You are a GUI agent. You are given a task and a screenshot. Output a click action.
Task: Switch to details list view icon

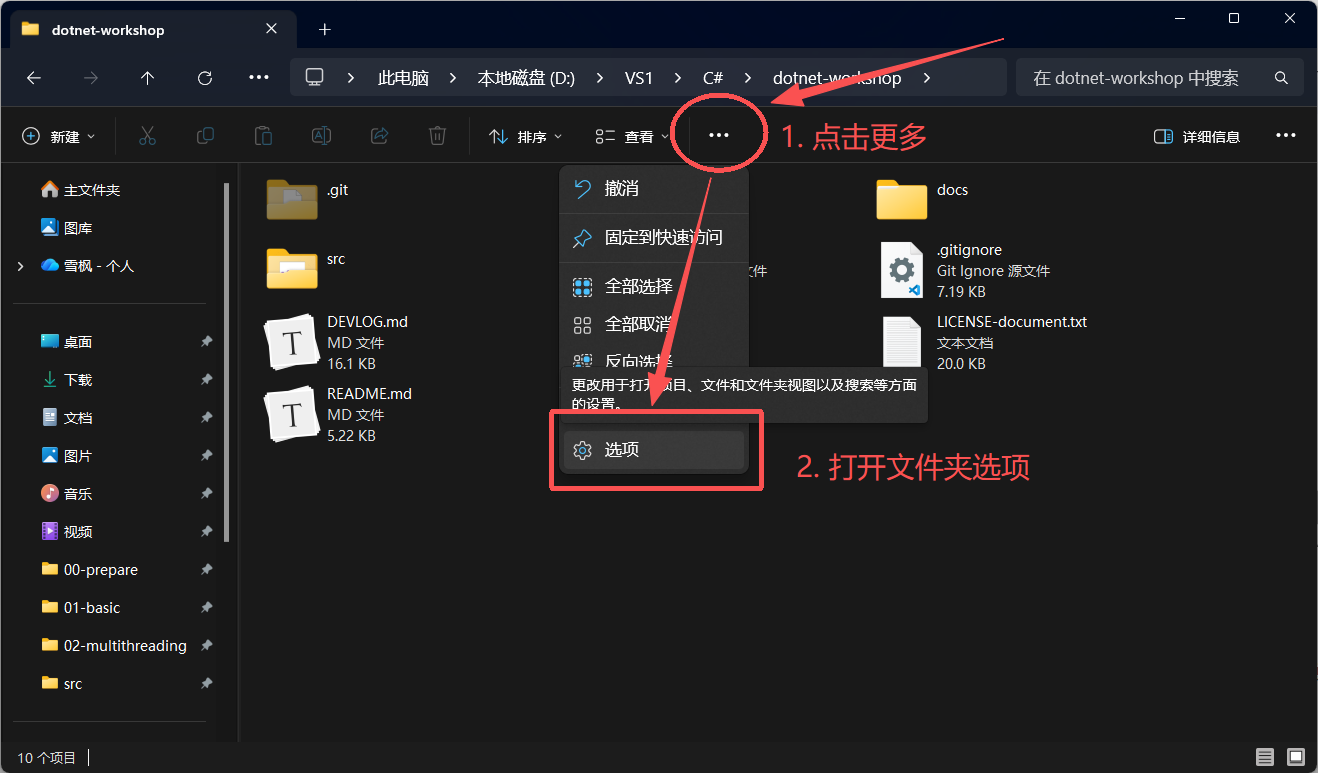coord(1265,756)
